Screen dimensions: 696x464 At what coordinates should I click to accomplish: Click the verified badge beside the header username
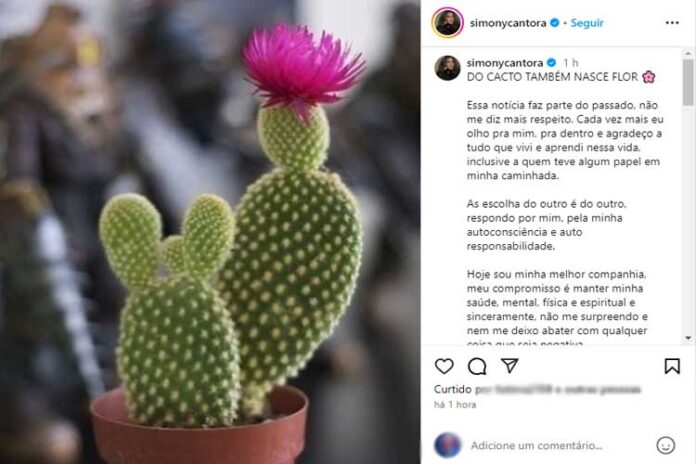pos(554,23)
